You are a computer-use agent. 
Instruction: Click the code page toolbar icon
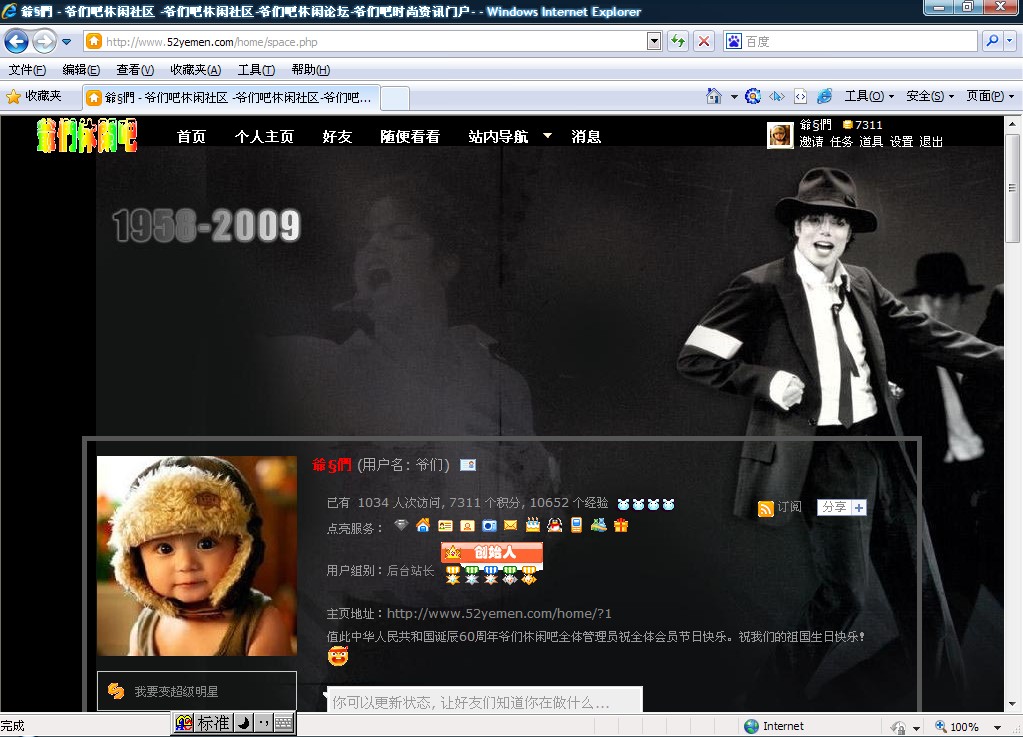[x=801, y=97]
